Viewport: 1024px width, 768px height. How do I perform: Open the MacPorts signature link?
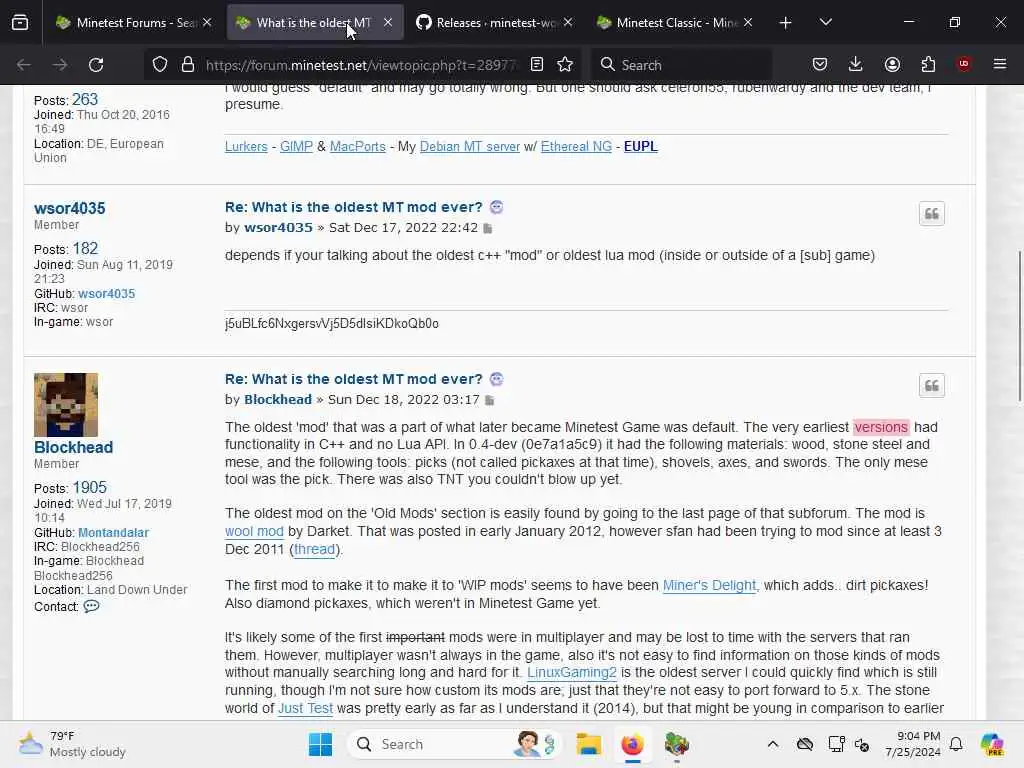click(357, 146)
